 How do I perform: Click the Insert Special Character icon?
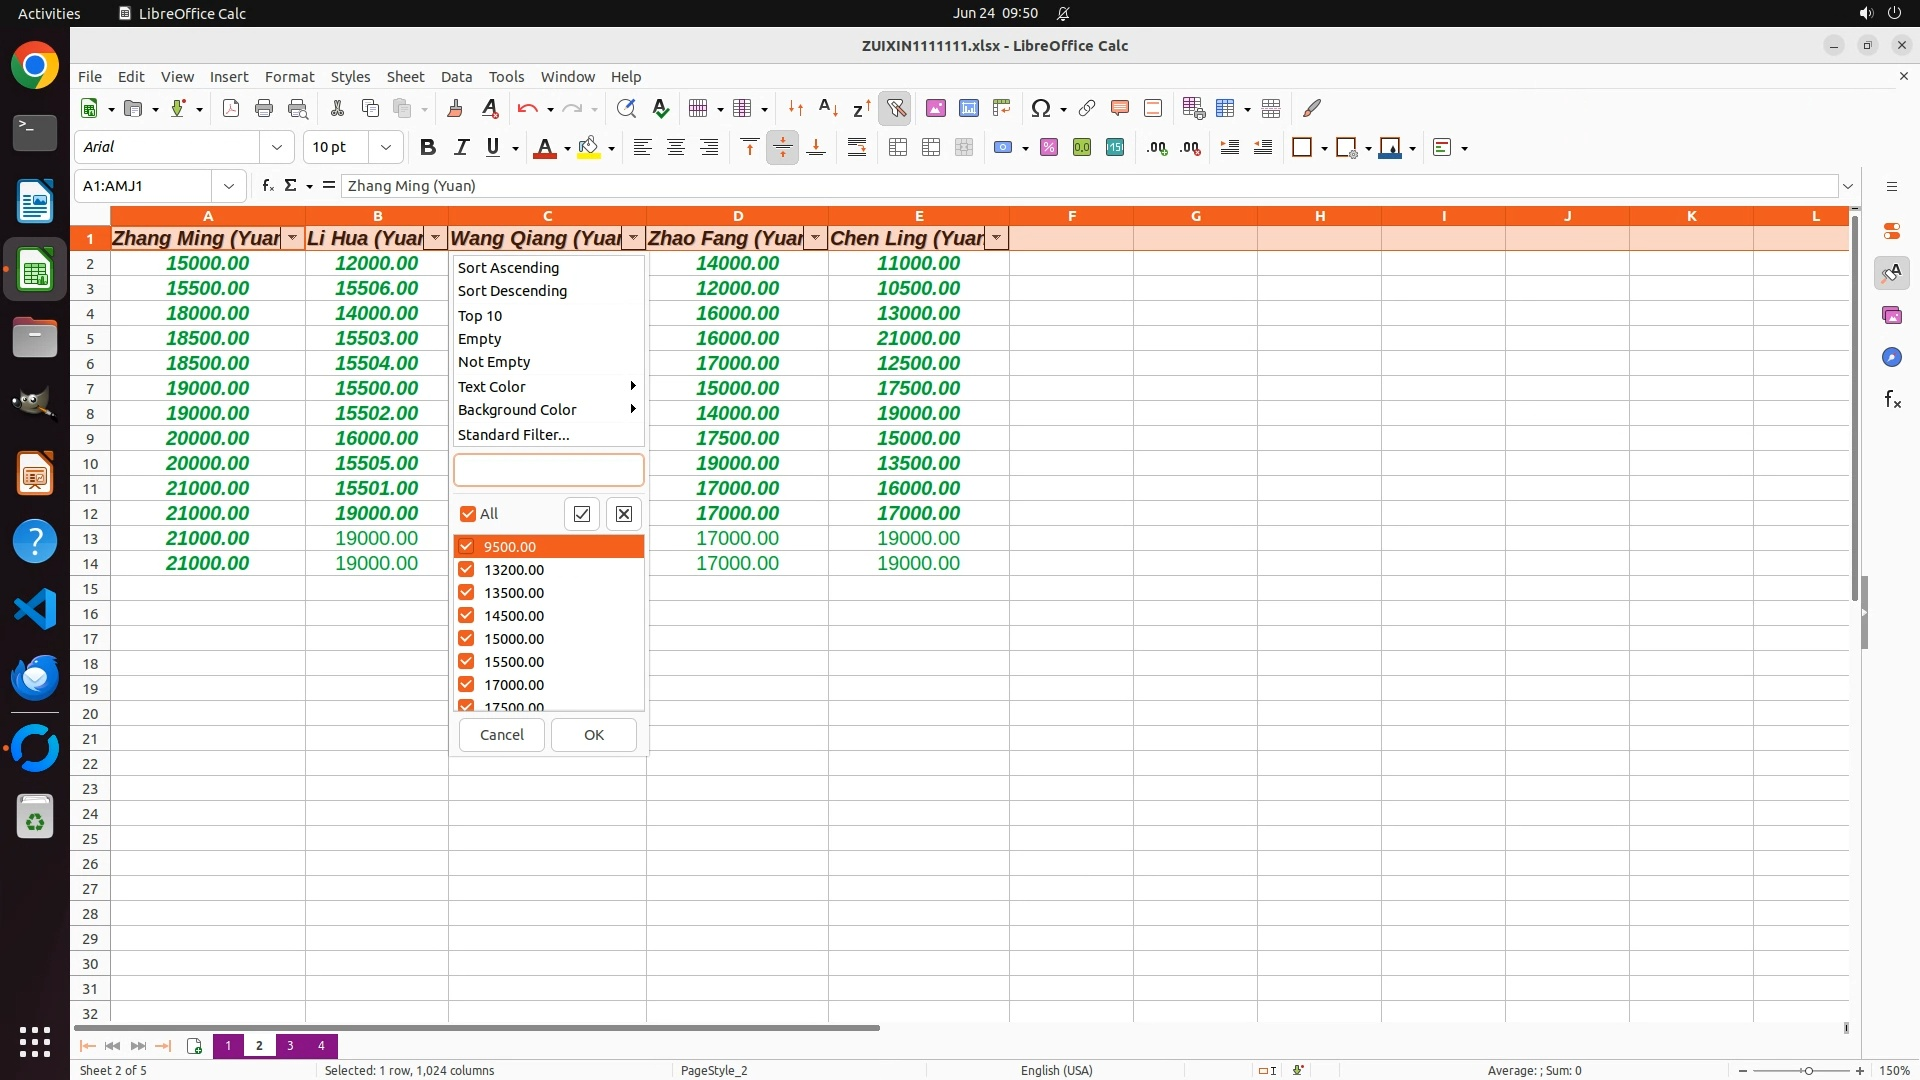point(1040,108)
